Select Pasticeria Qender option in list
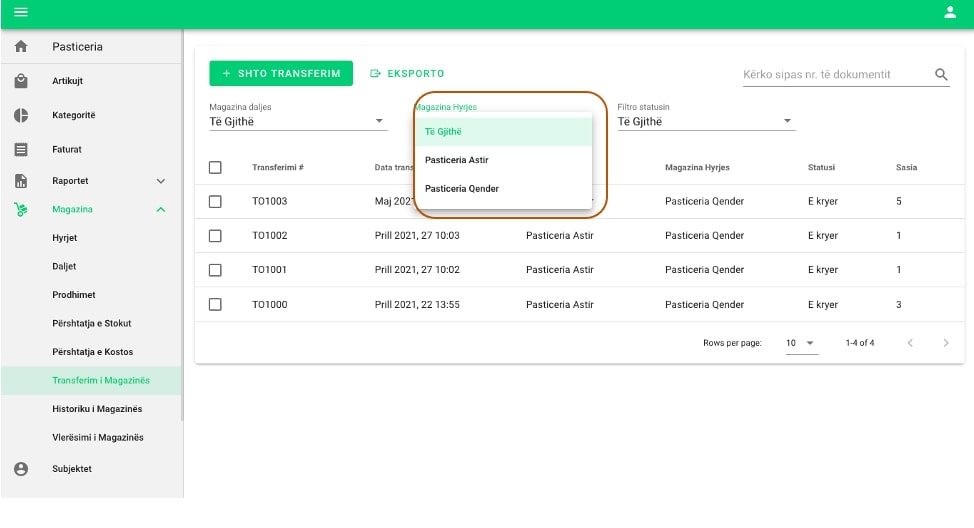Image resolution: width=974 pixels, height=528 pixels. click(x=462, y=188)
